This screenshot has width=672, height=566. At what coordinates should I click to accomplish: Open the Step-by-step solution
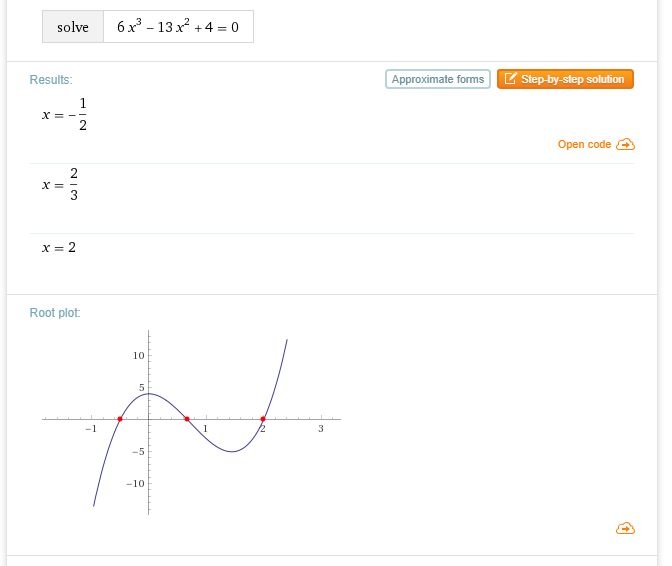(565, 79)
